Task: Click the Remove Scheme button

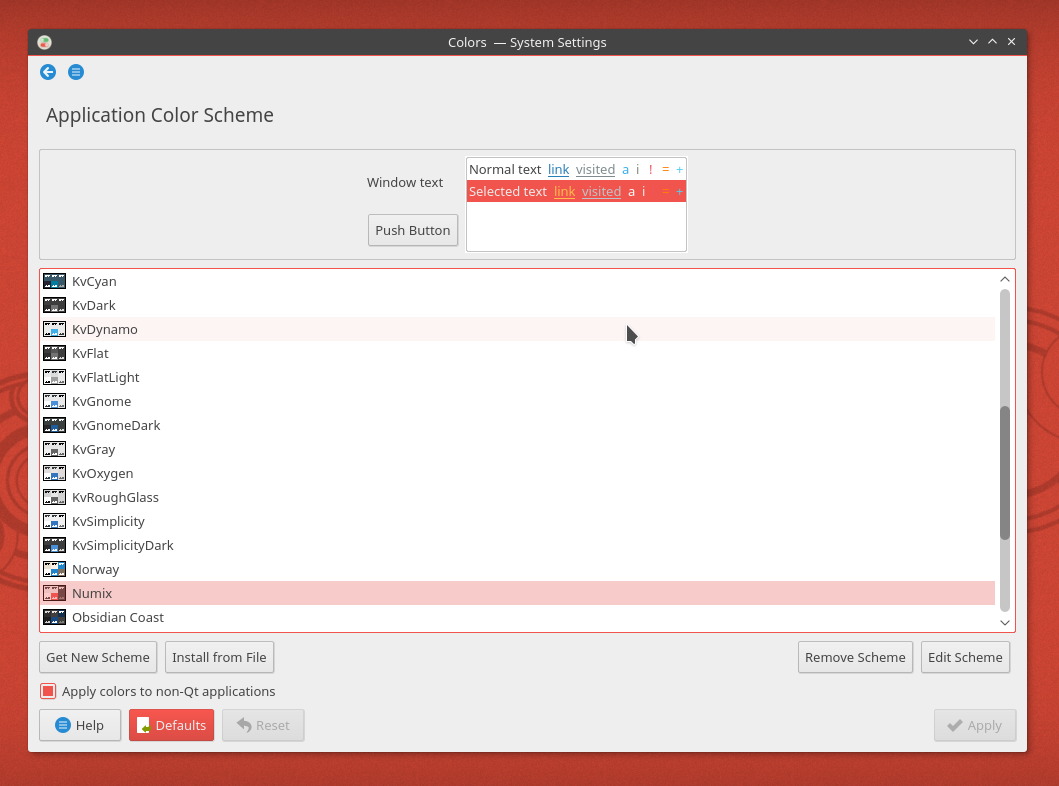Action: point(855,657)
